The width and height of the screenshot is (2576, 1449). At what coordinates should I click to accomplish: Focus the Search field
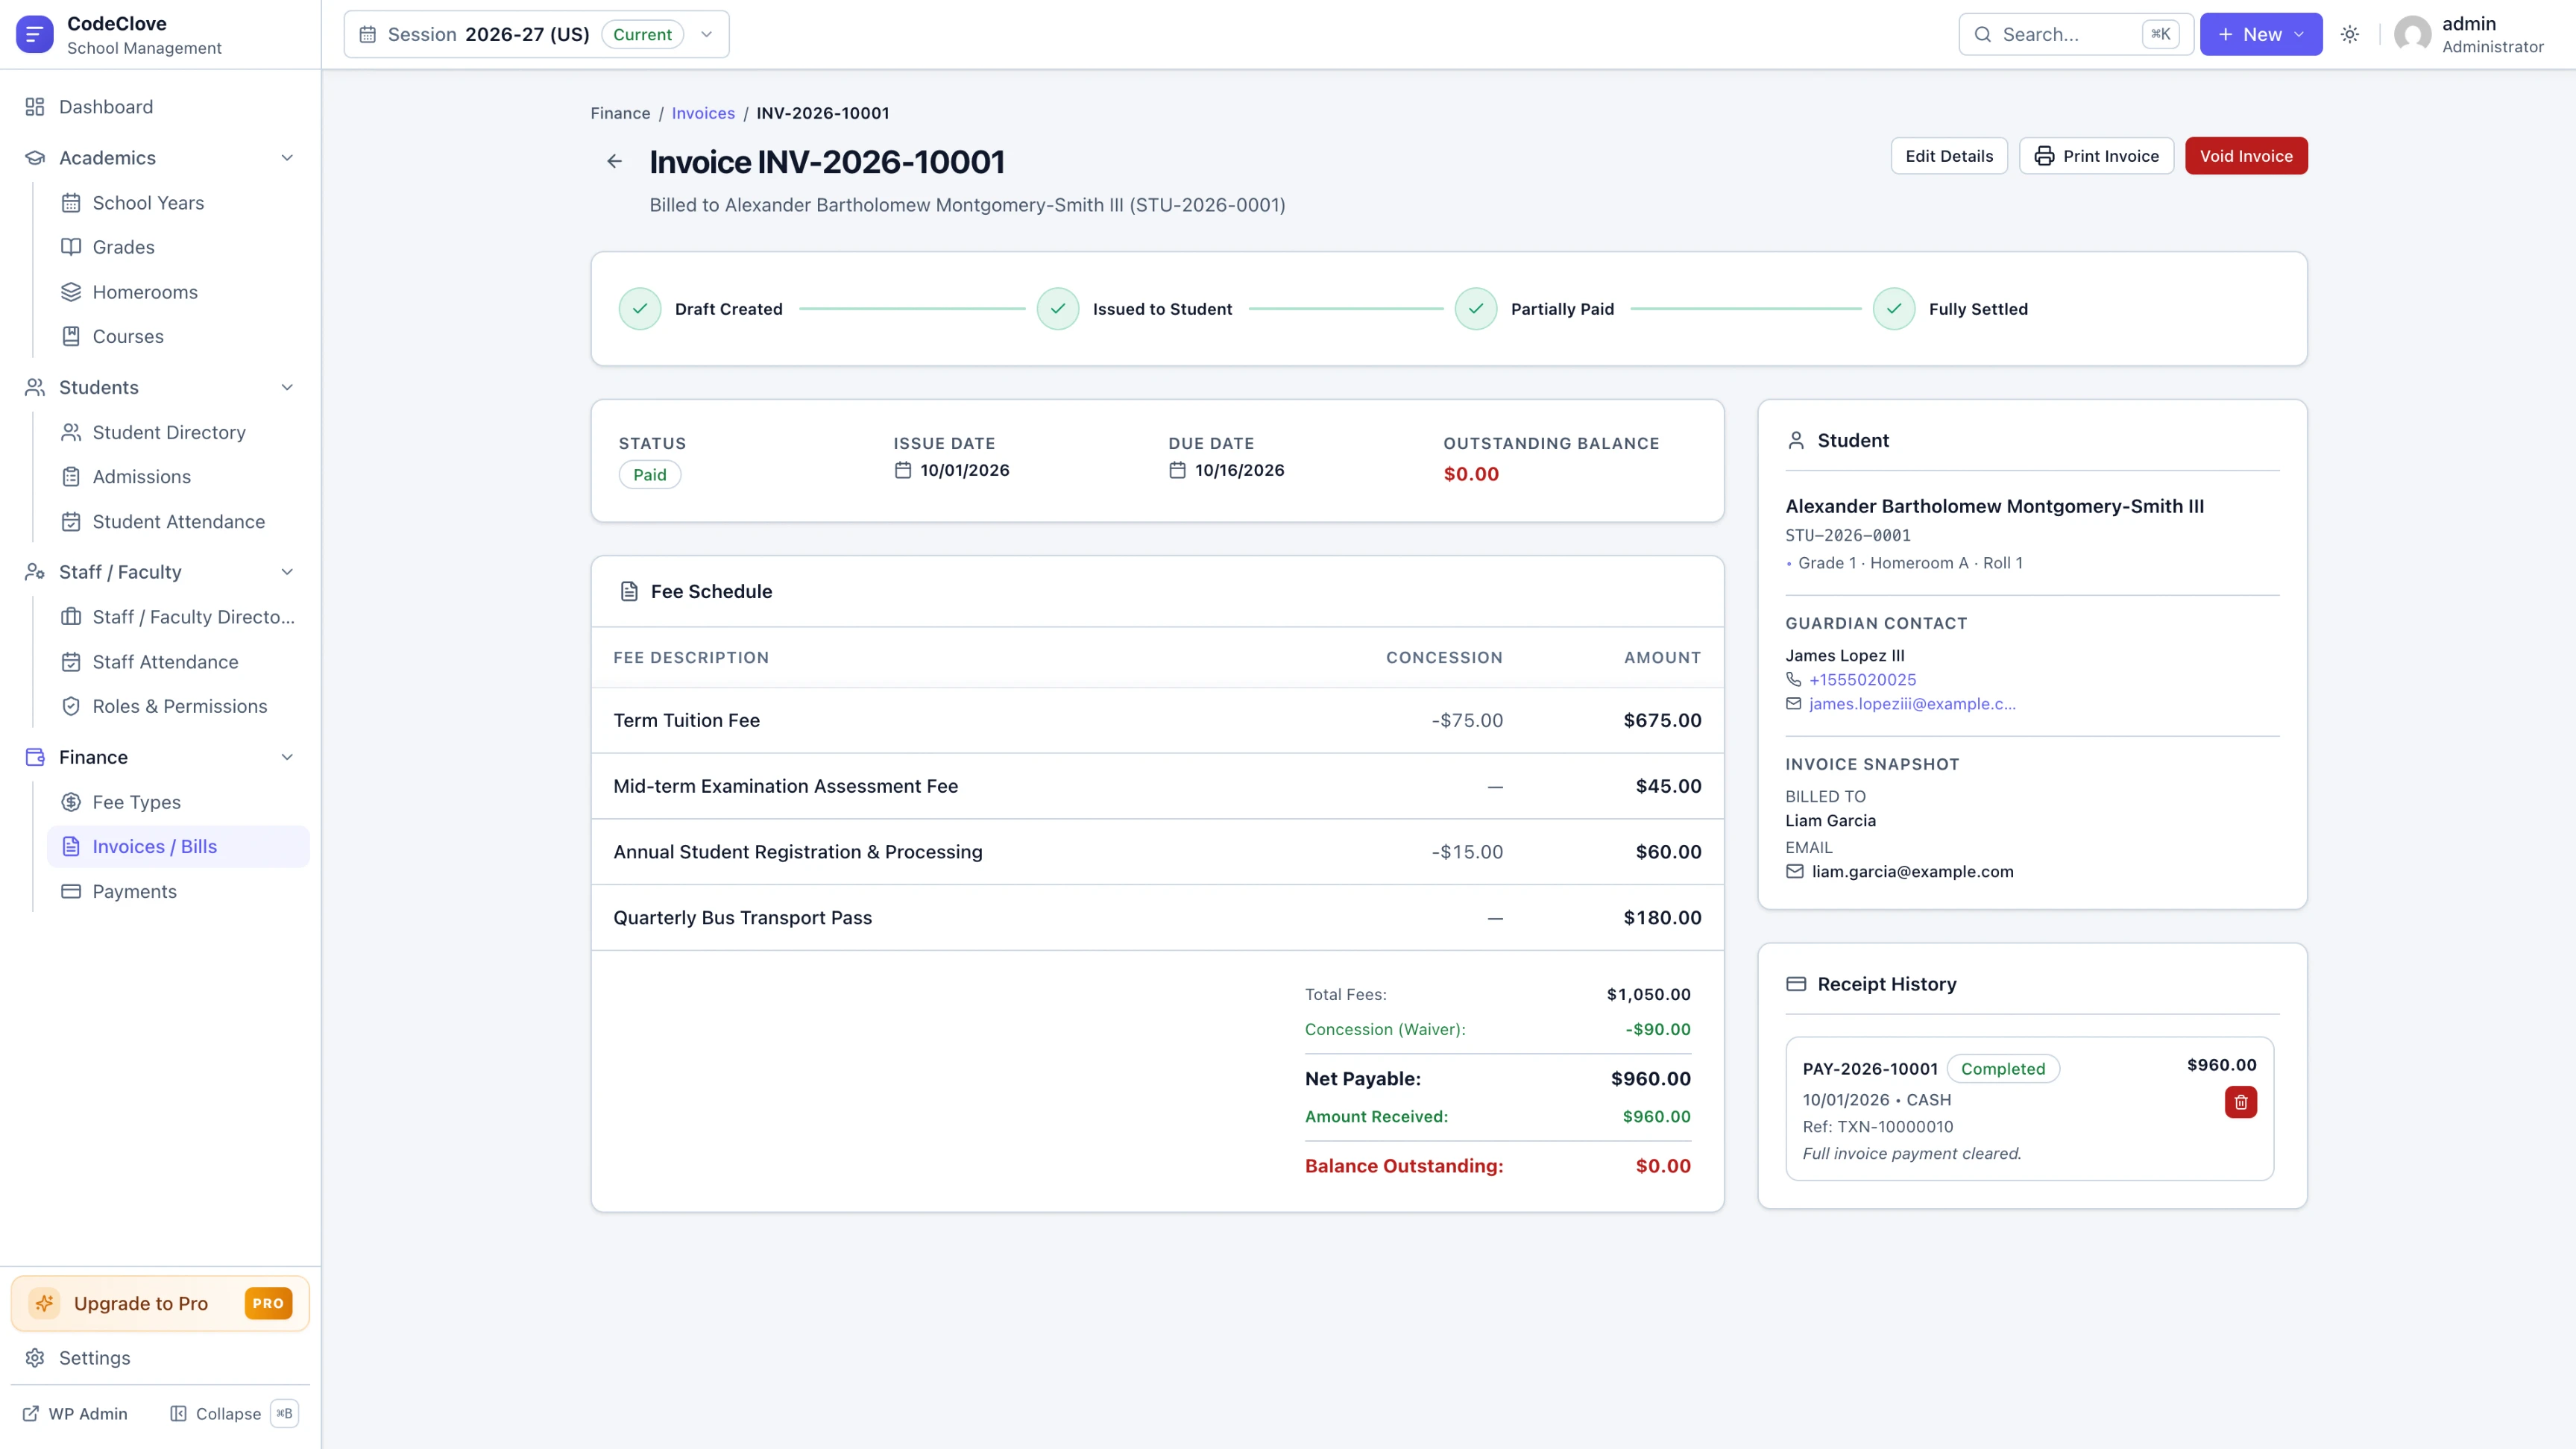[2075, 34]
